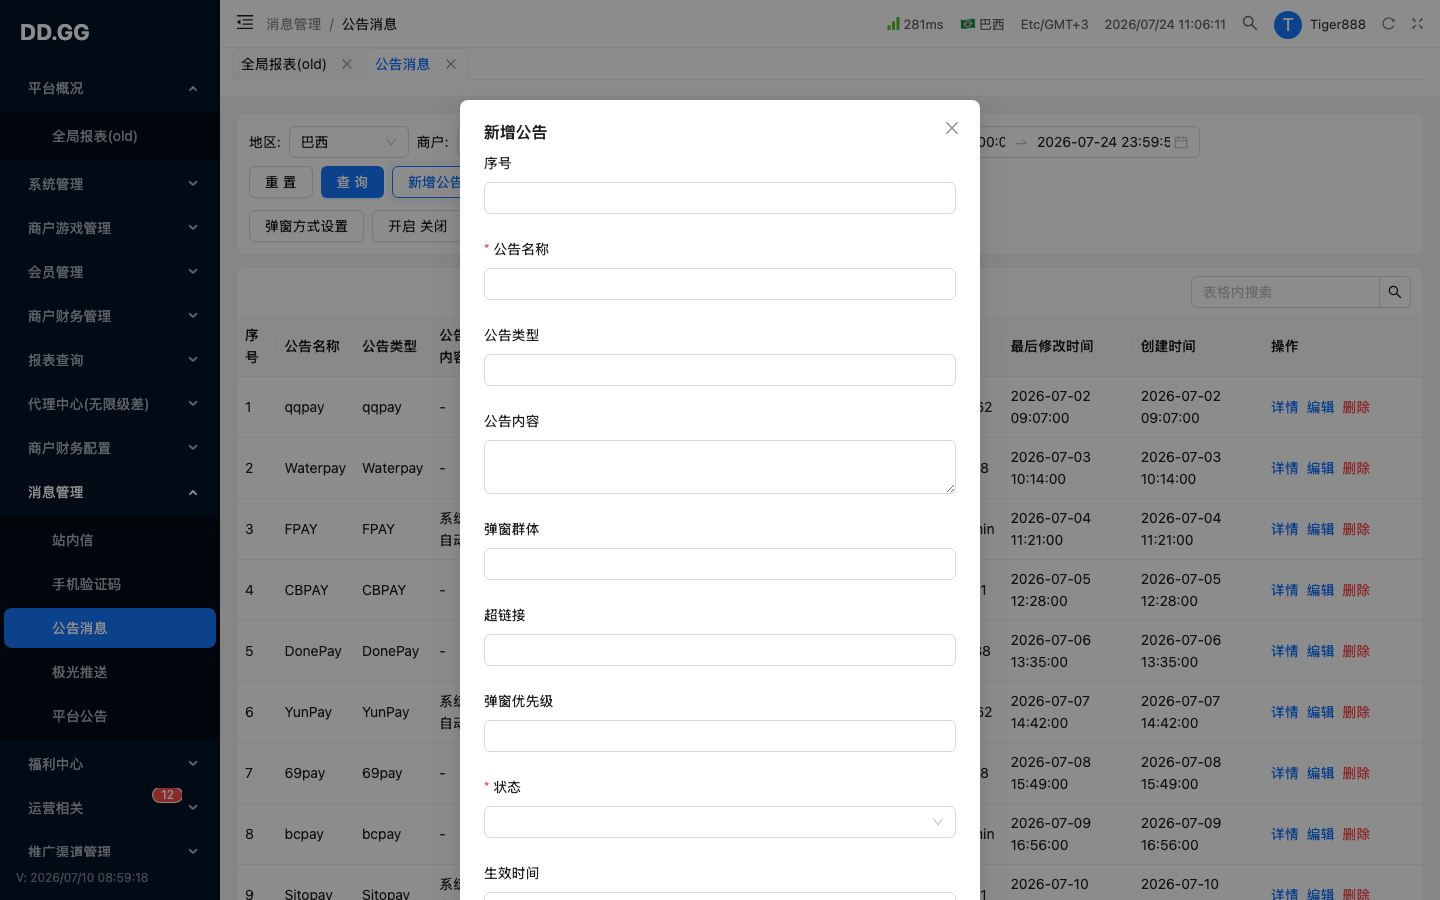Click the Etc/GMT+3 timezone label
This screenshot has height=900, width=1440.
[x=1054, y=24]
